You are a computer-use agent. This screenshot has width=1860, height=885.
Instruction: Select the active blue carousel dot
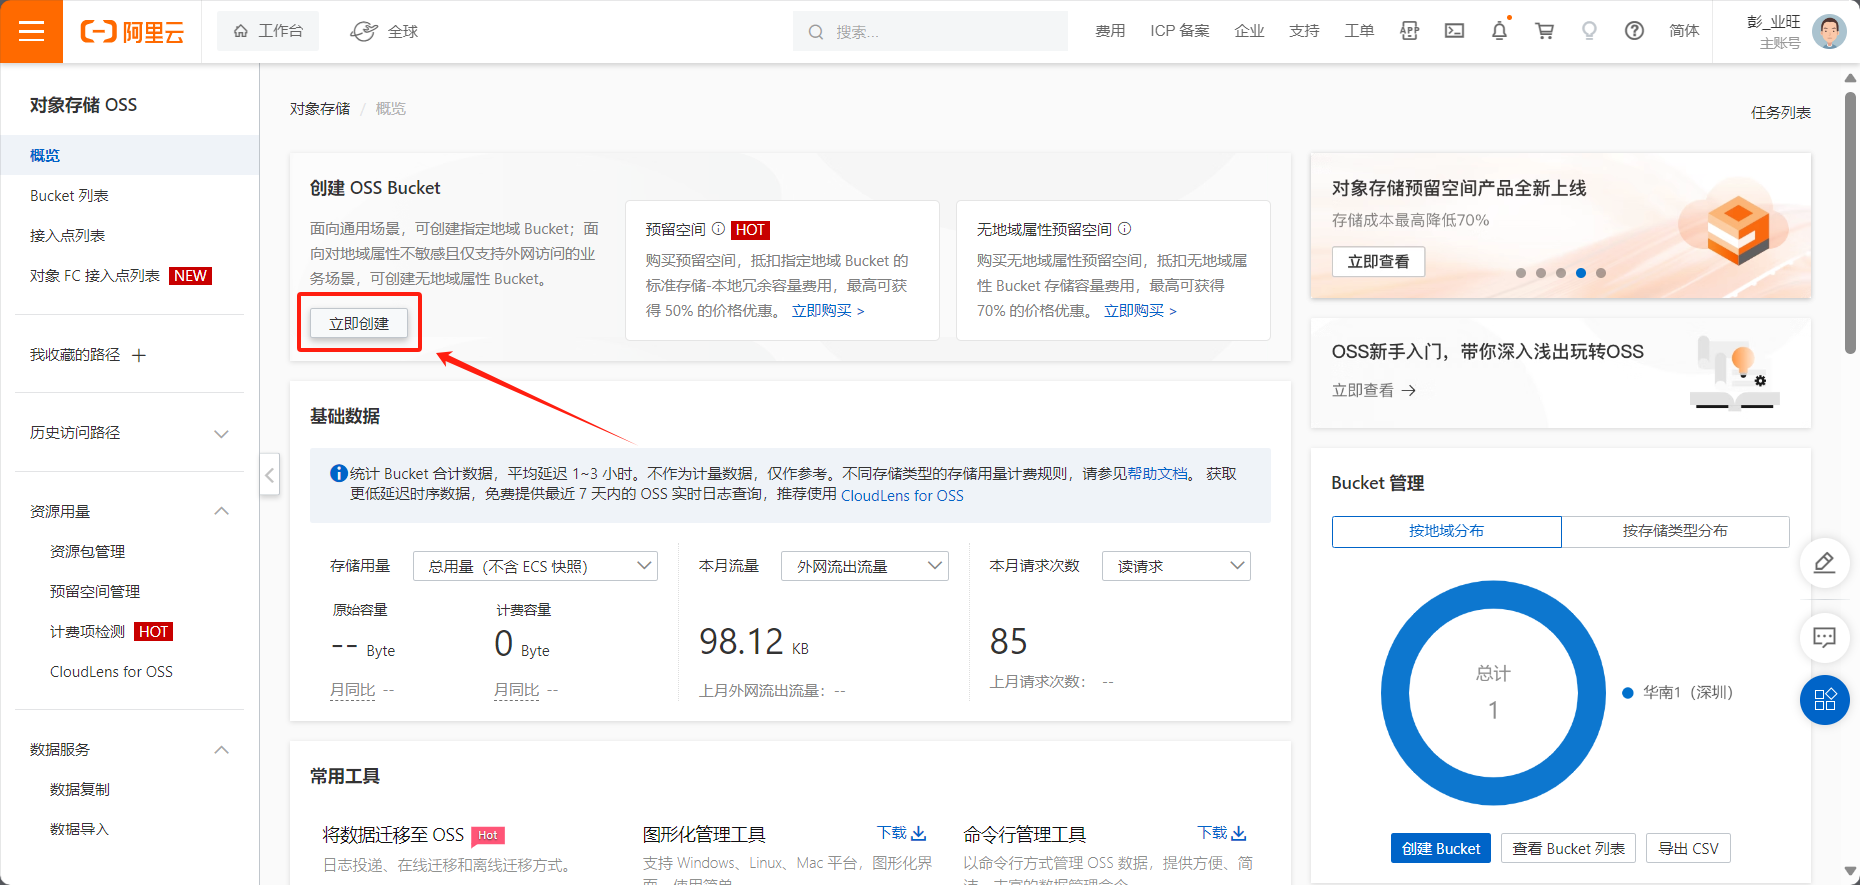(x=1581, y=273)
